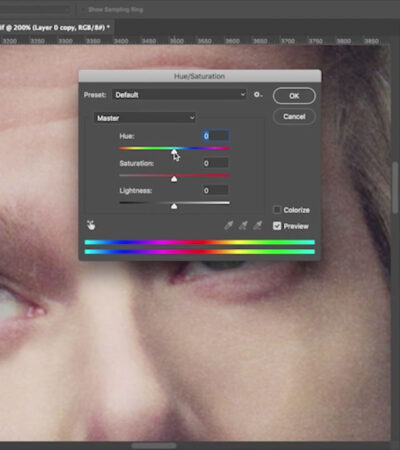Select the first eyedropper tool
Screen dimensions: 400x450
coord(229,226)
